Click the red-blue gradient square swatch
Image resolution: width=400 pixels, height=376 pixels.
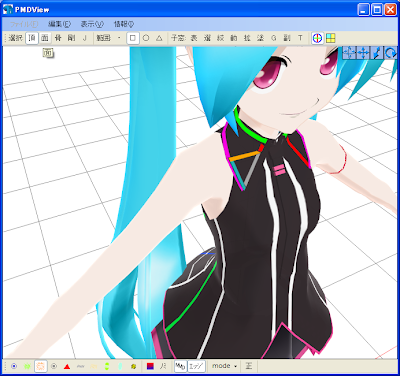150,366
